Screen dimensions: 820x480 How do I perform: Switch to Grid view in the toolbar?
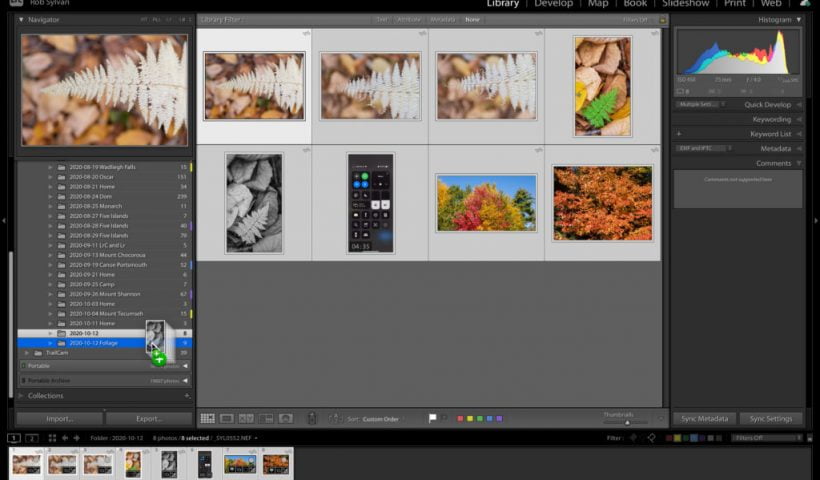[207, 418]
